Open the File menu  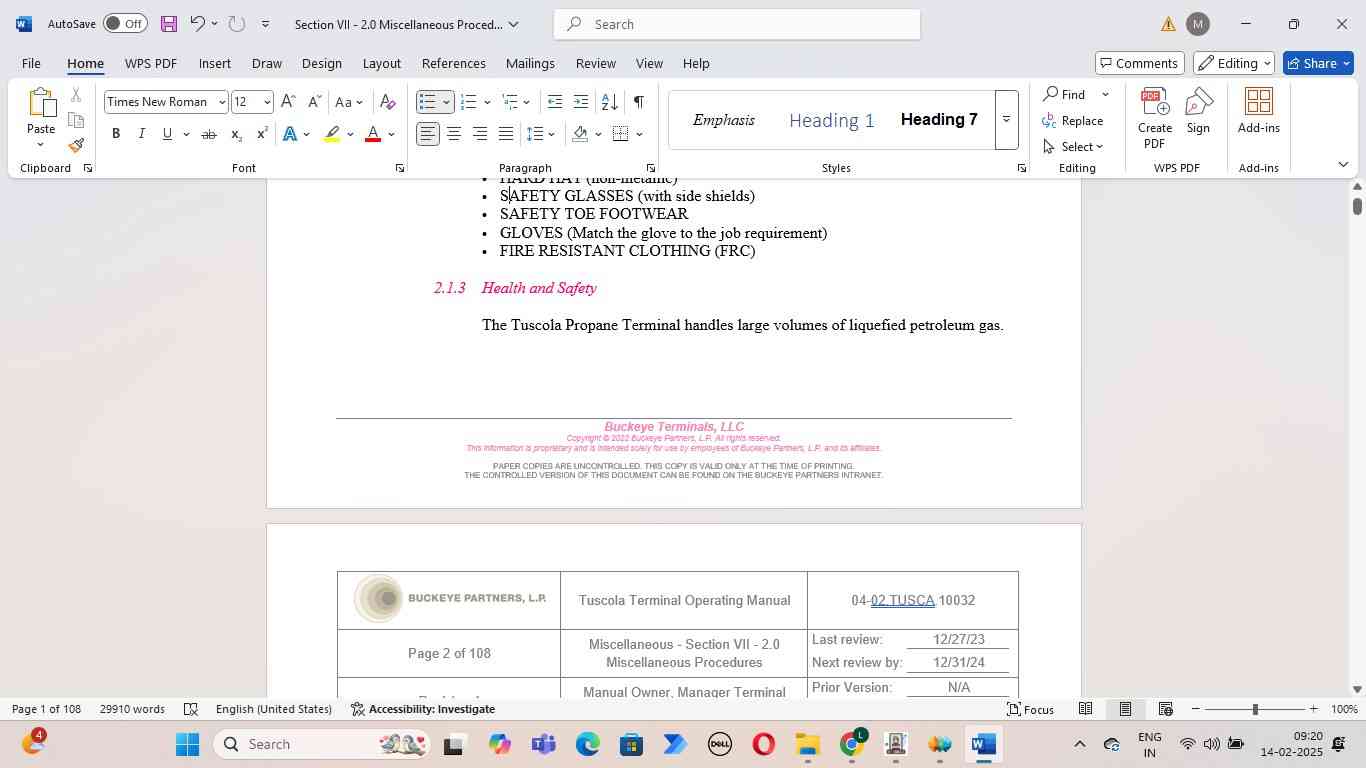[31, 63]
